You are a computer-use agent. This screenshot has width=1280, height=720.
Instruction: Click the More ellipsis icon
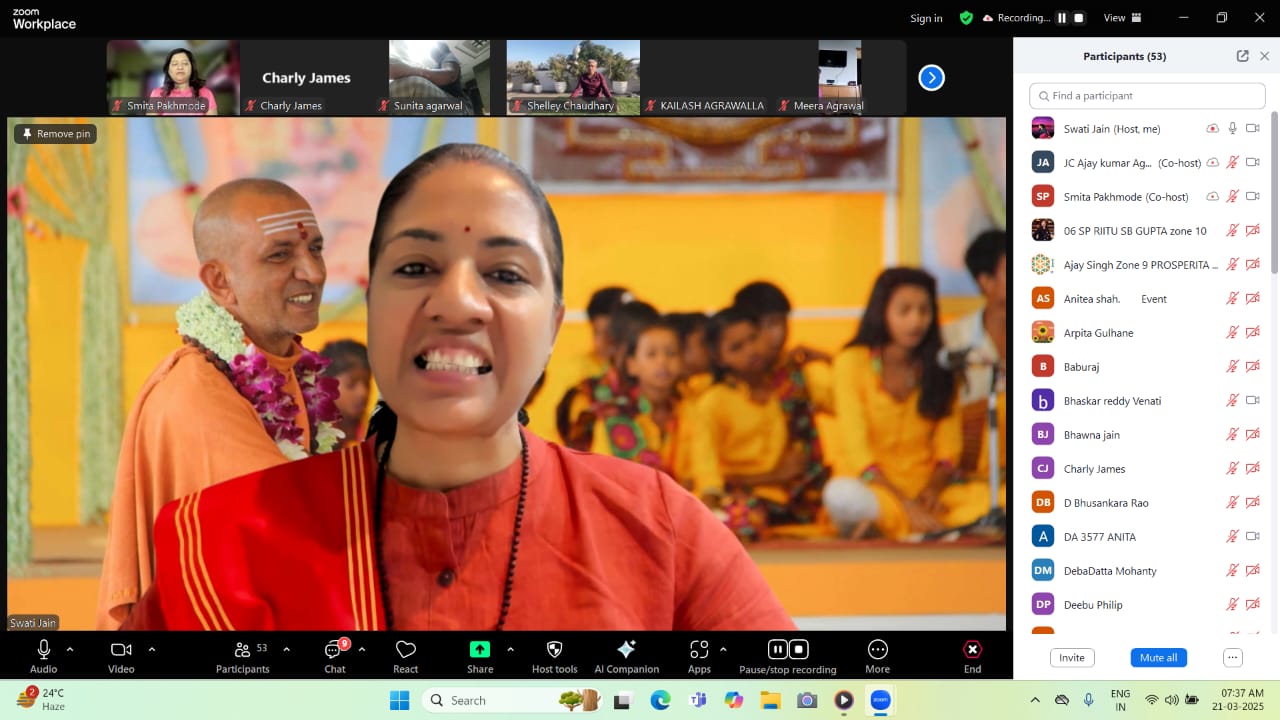click(877, 650)
